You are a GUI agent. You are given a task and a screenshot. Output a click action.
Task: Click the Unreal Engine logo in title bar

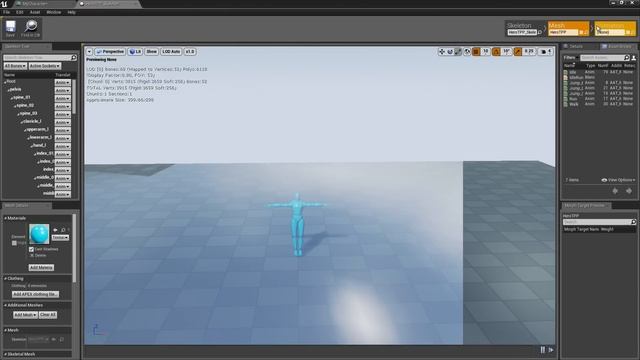4,4
